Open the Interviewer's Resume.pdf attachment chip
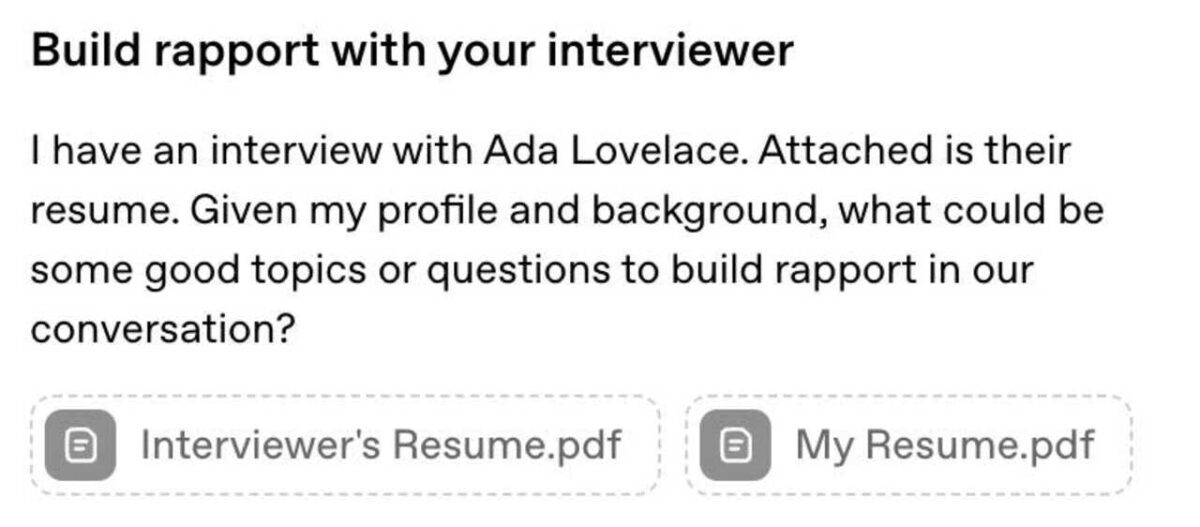Image resolution: width=1200 pixels, height=527 pixels. 345,445
